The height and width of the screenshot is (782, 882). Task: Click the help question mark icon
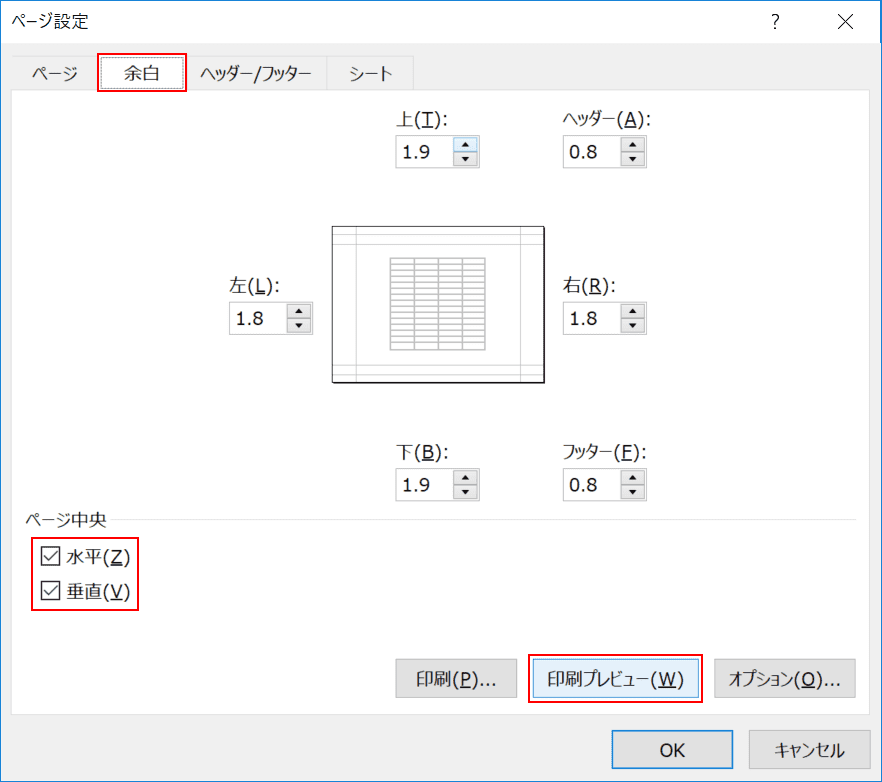[776, 21]
